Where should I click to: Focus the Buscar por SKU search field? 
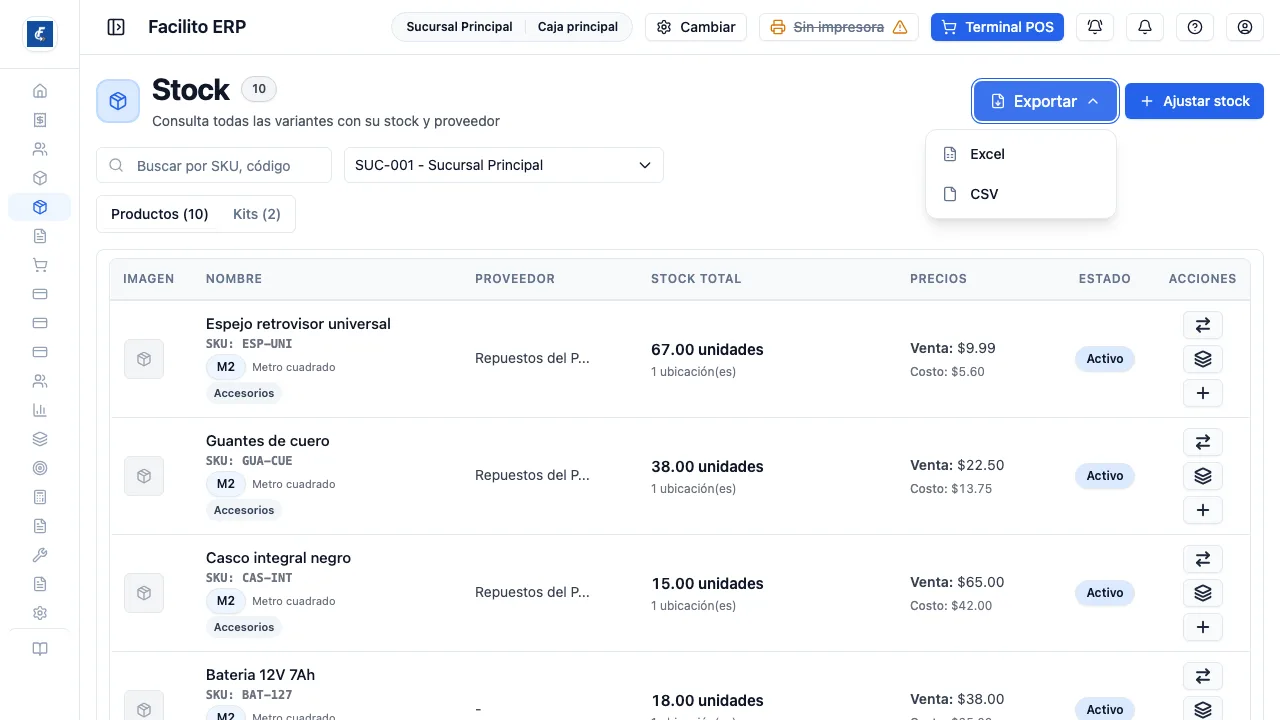pyautogui.click(x=214, y=165)
